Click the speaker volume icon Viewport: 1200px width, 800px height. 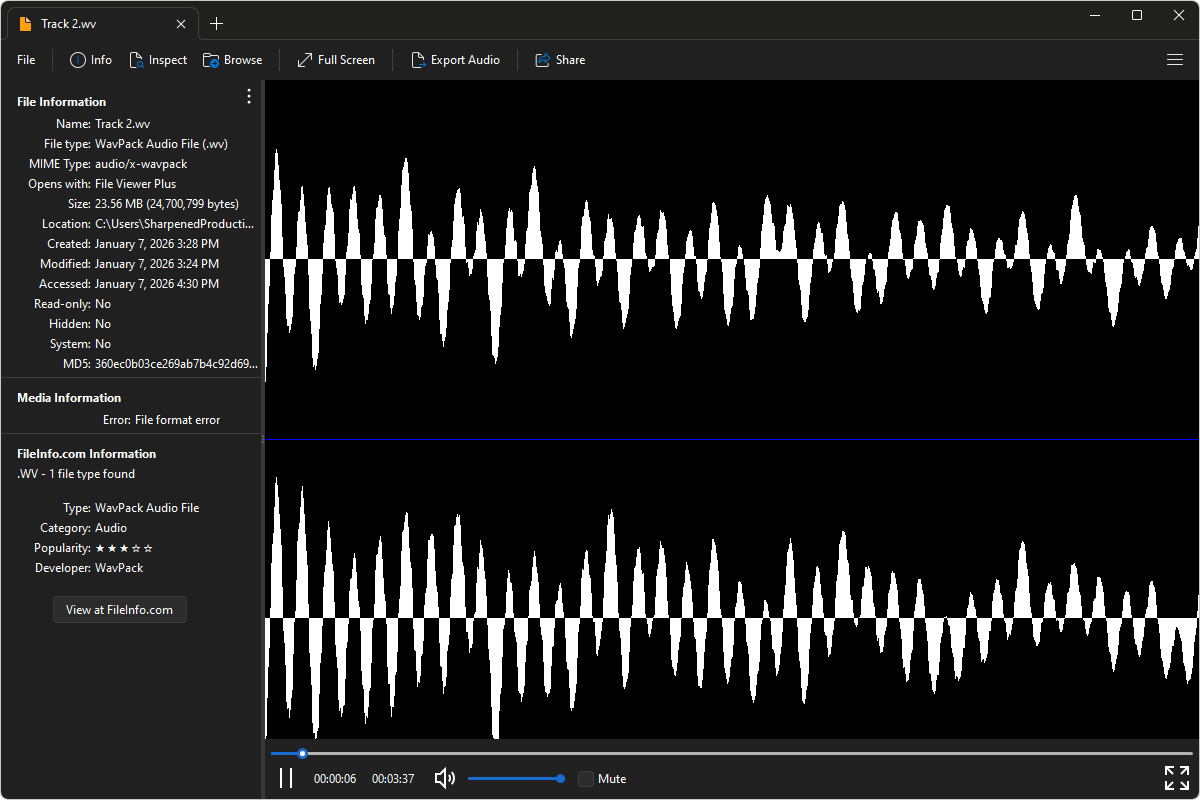(x=445, y=778)
